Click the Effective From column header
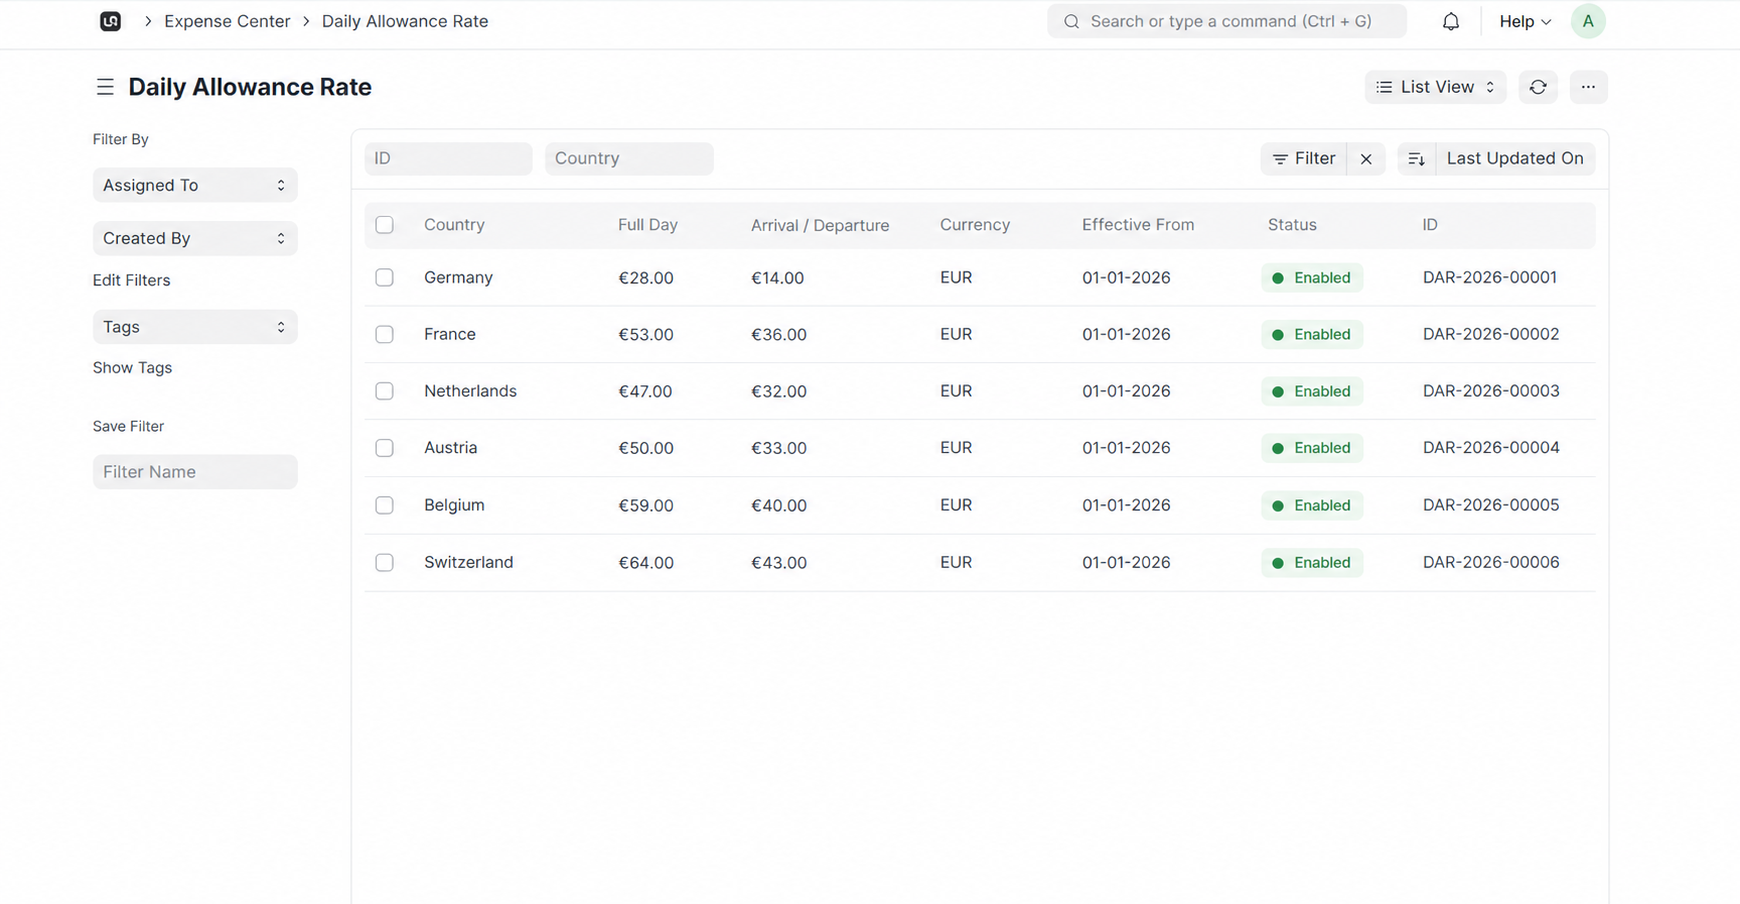 (x=1138, y=225)
